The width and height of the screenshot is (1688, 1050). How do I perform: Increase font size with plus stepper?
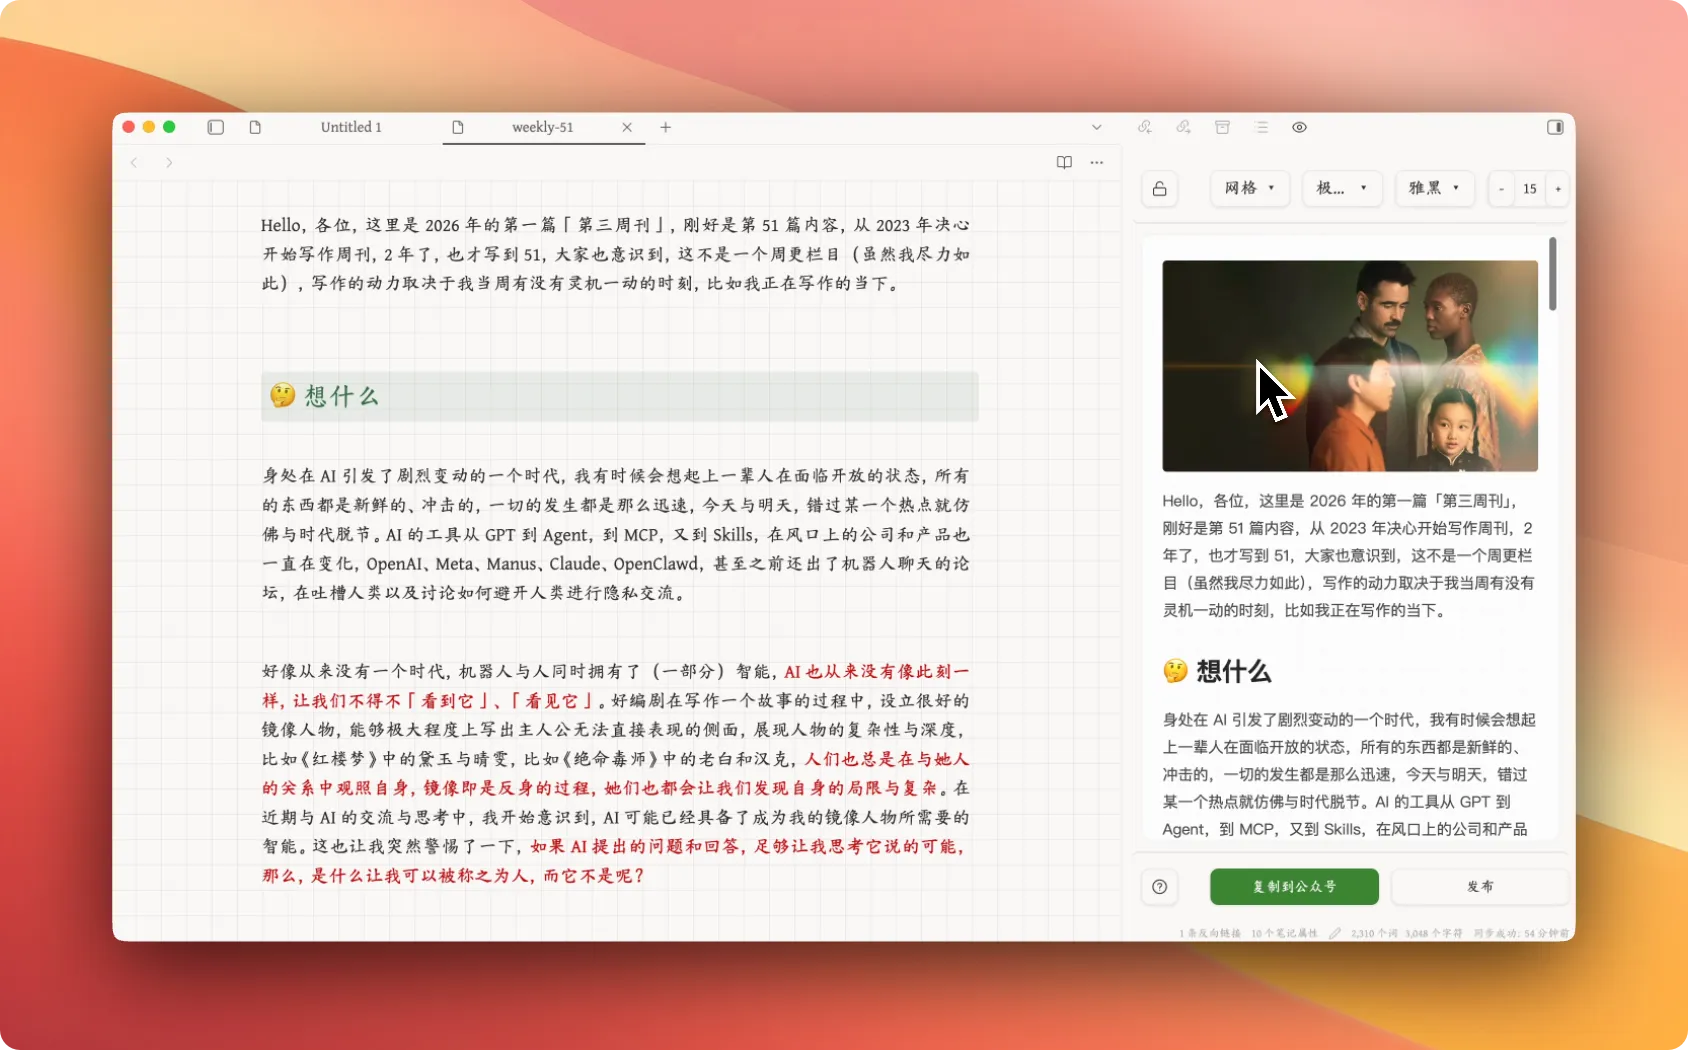click(x=1558, y=189)
